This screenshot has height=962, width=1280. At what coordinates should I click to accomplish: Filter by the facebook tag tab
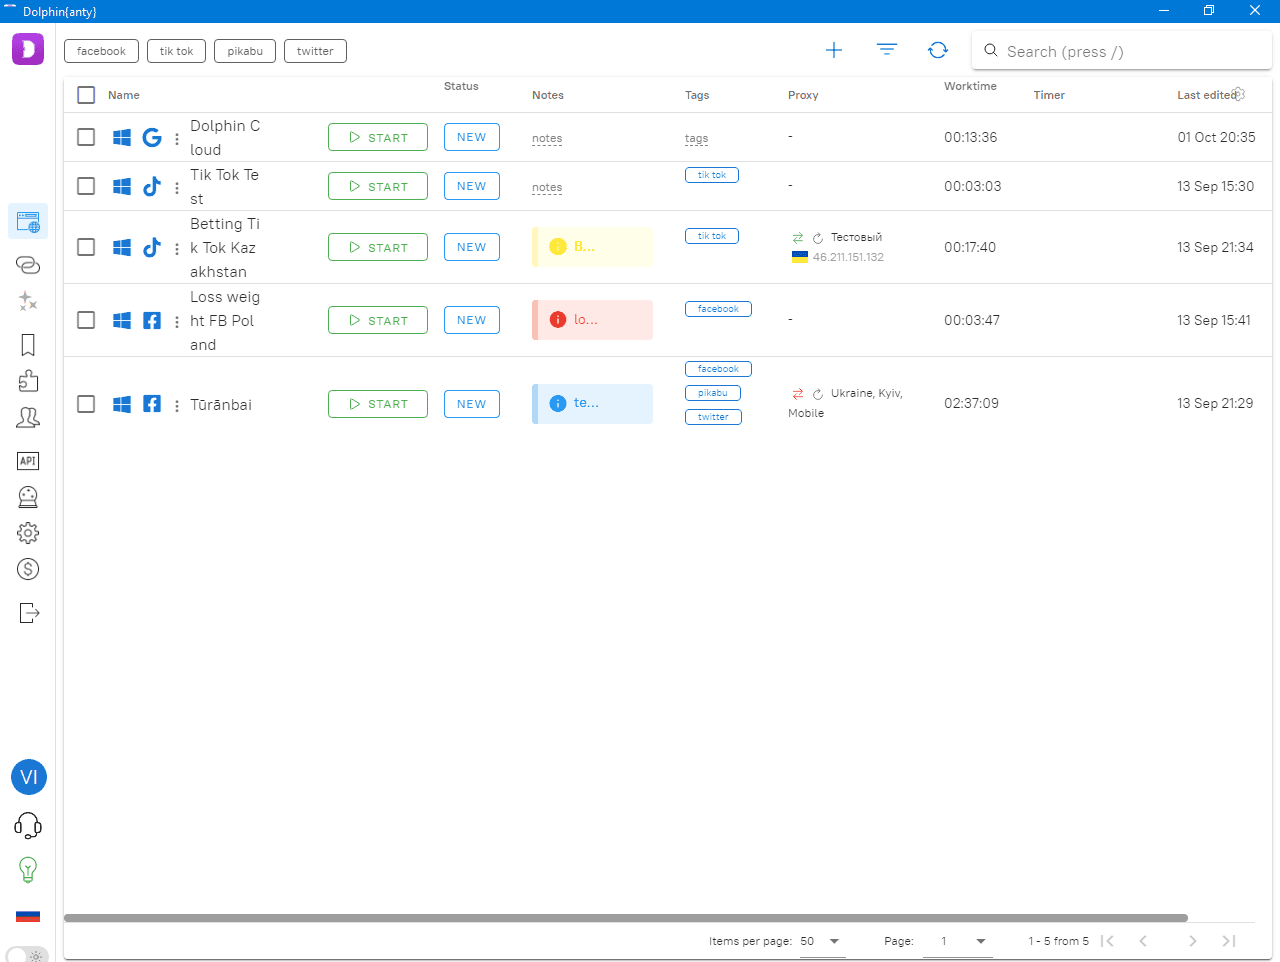click(x=101, y=51)
